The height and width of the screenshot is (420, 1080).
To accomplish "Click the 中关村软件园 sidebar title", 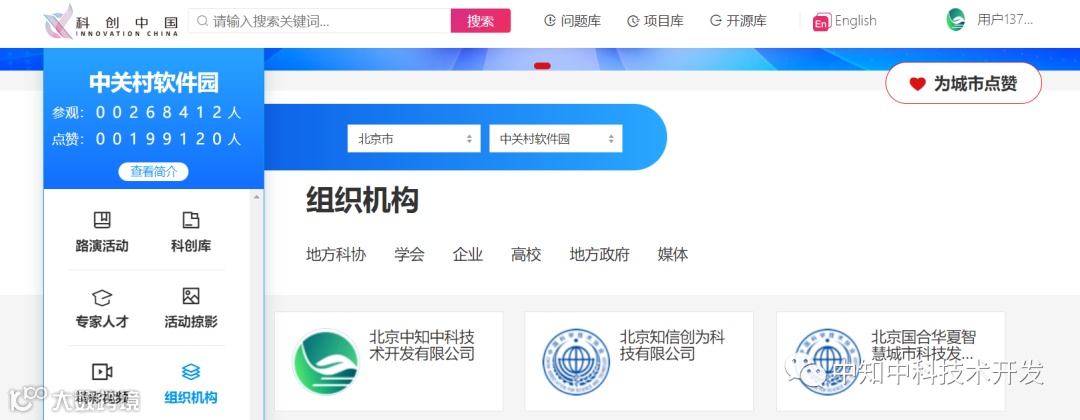I will pos(154,83).
